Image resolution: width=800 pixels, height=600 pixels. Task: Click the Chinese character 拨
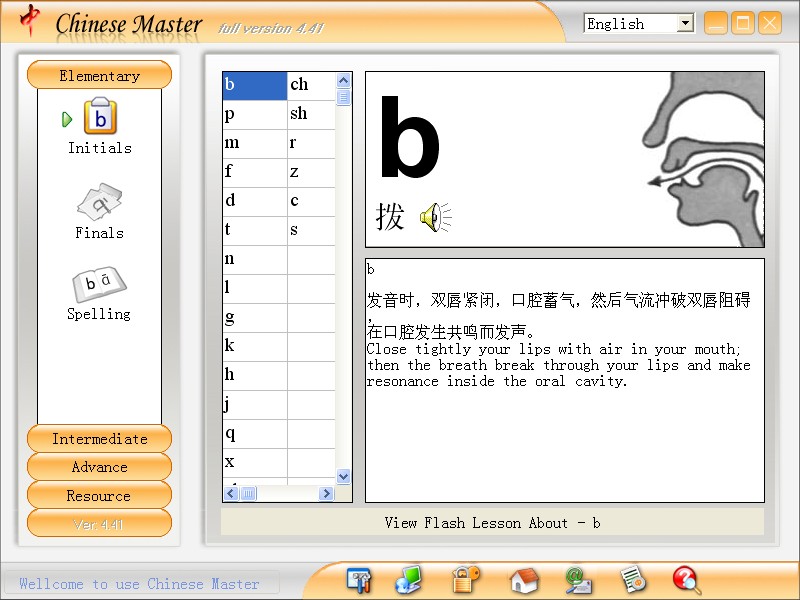390,217
